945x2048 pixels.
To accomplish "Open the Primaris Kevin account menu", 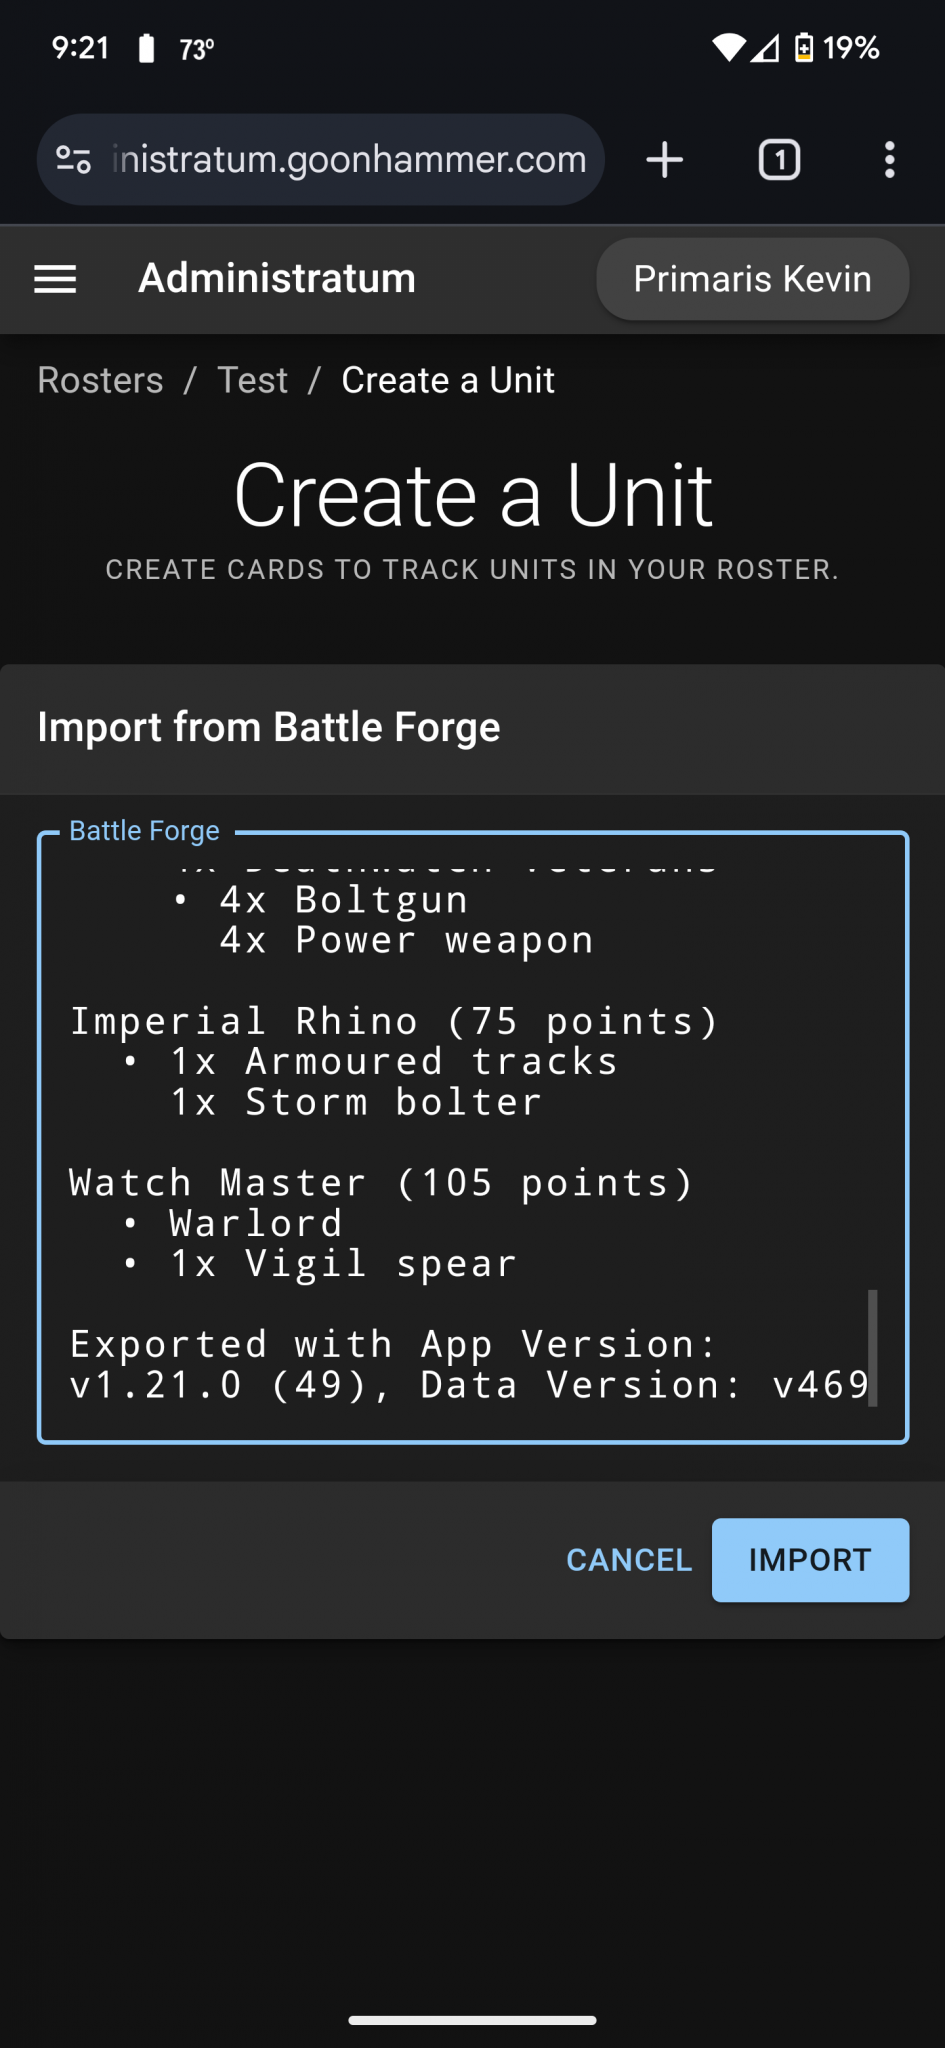I will [751, 279].
